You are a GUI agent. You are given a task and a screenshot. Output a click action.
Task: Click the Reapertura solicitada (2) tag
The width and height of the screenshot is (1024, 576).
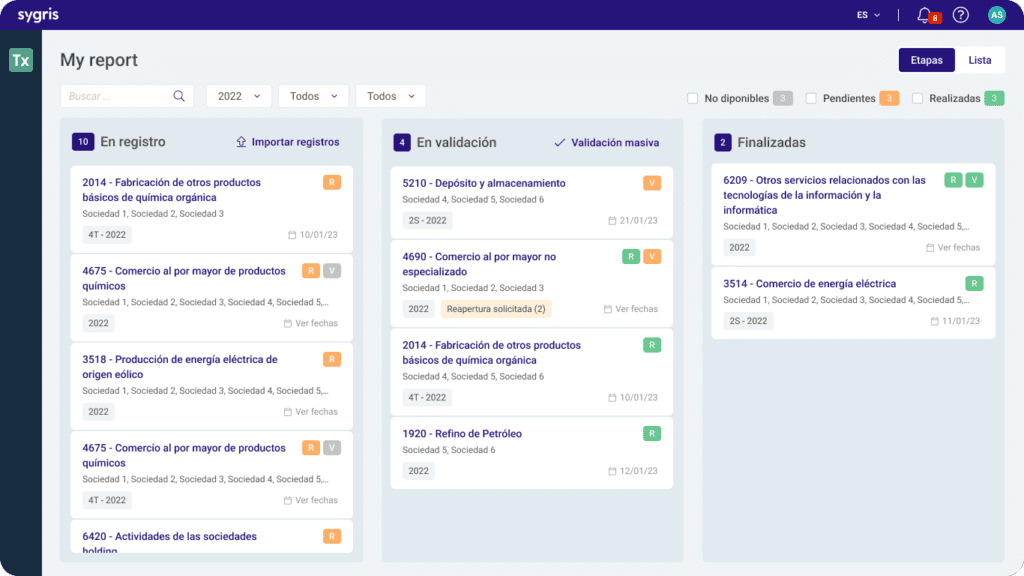click(x=496, y=309)
